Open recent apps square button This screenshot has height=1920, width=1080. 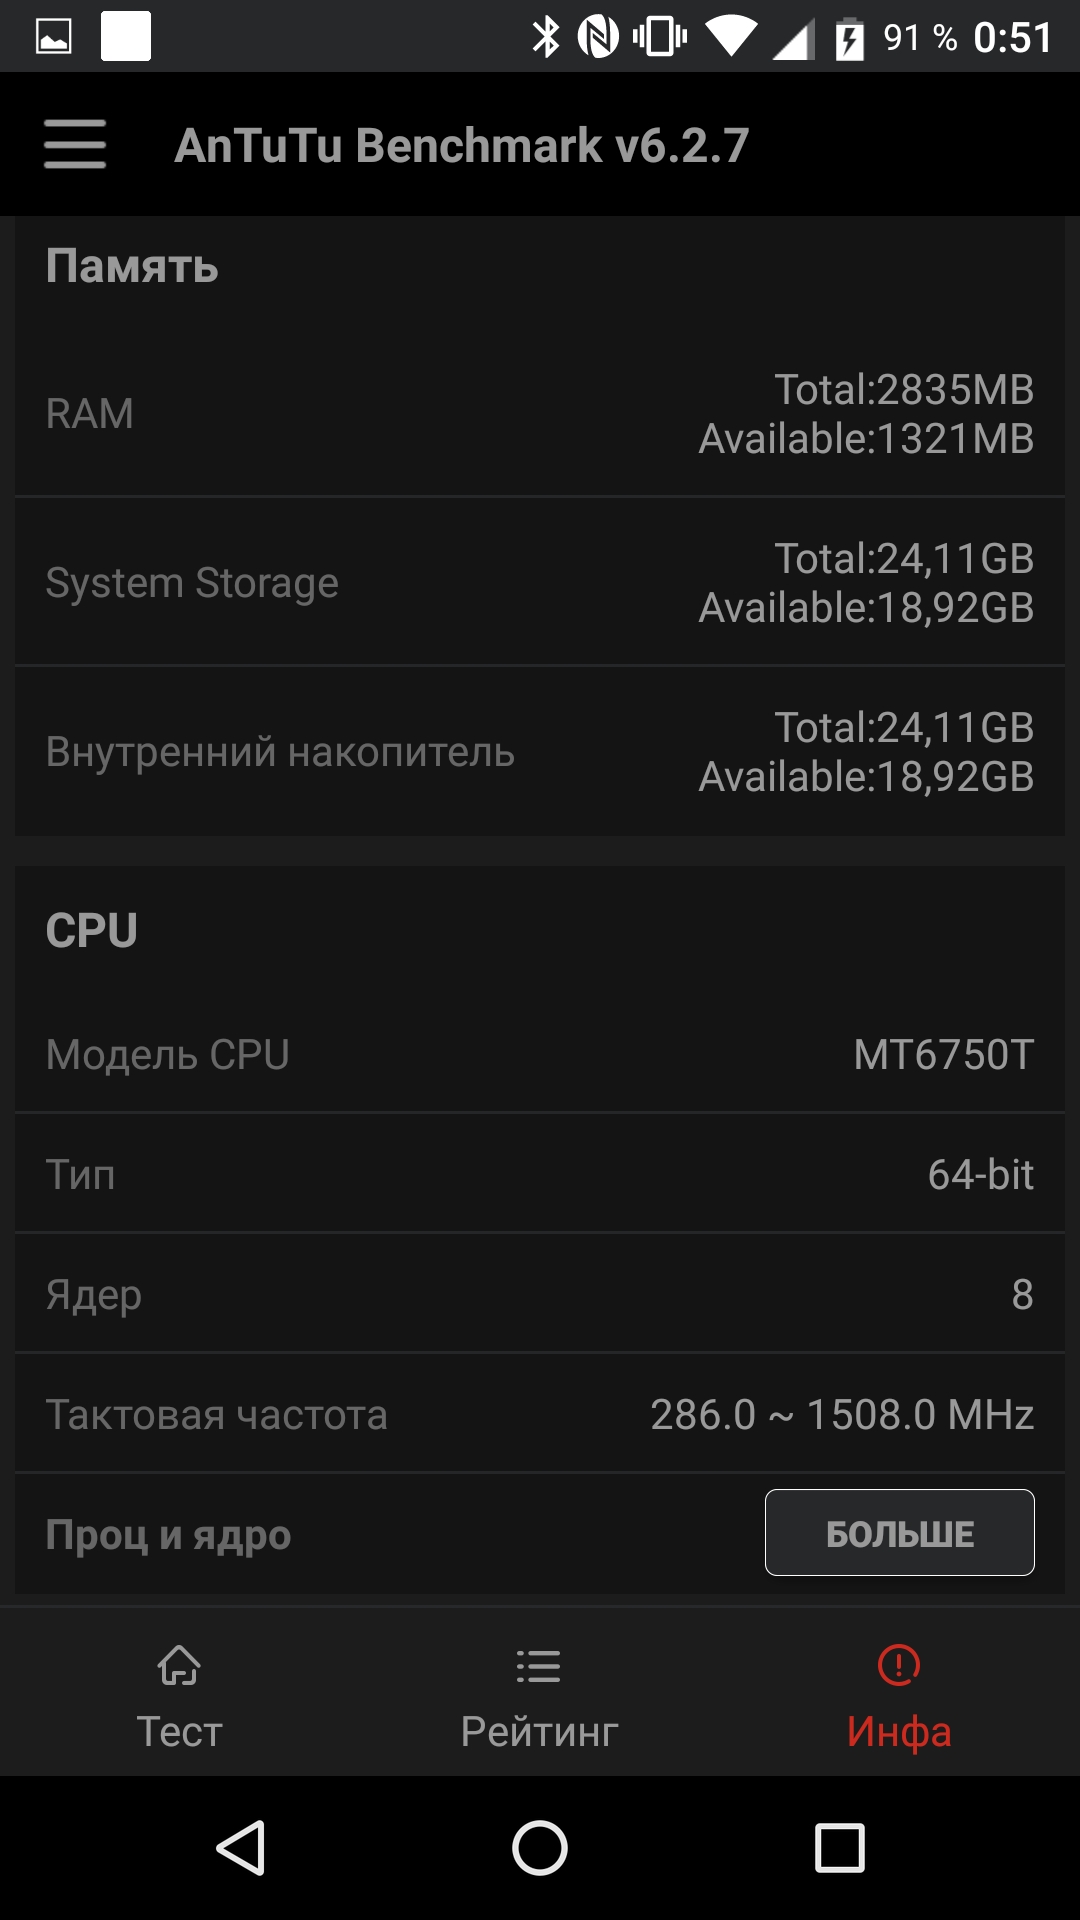pos(839,1847)
